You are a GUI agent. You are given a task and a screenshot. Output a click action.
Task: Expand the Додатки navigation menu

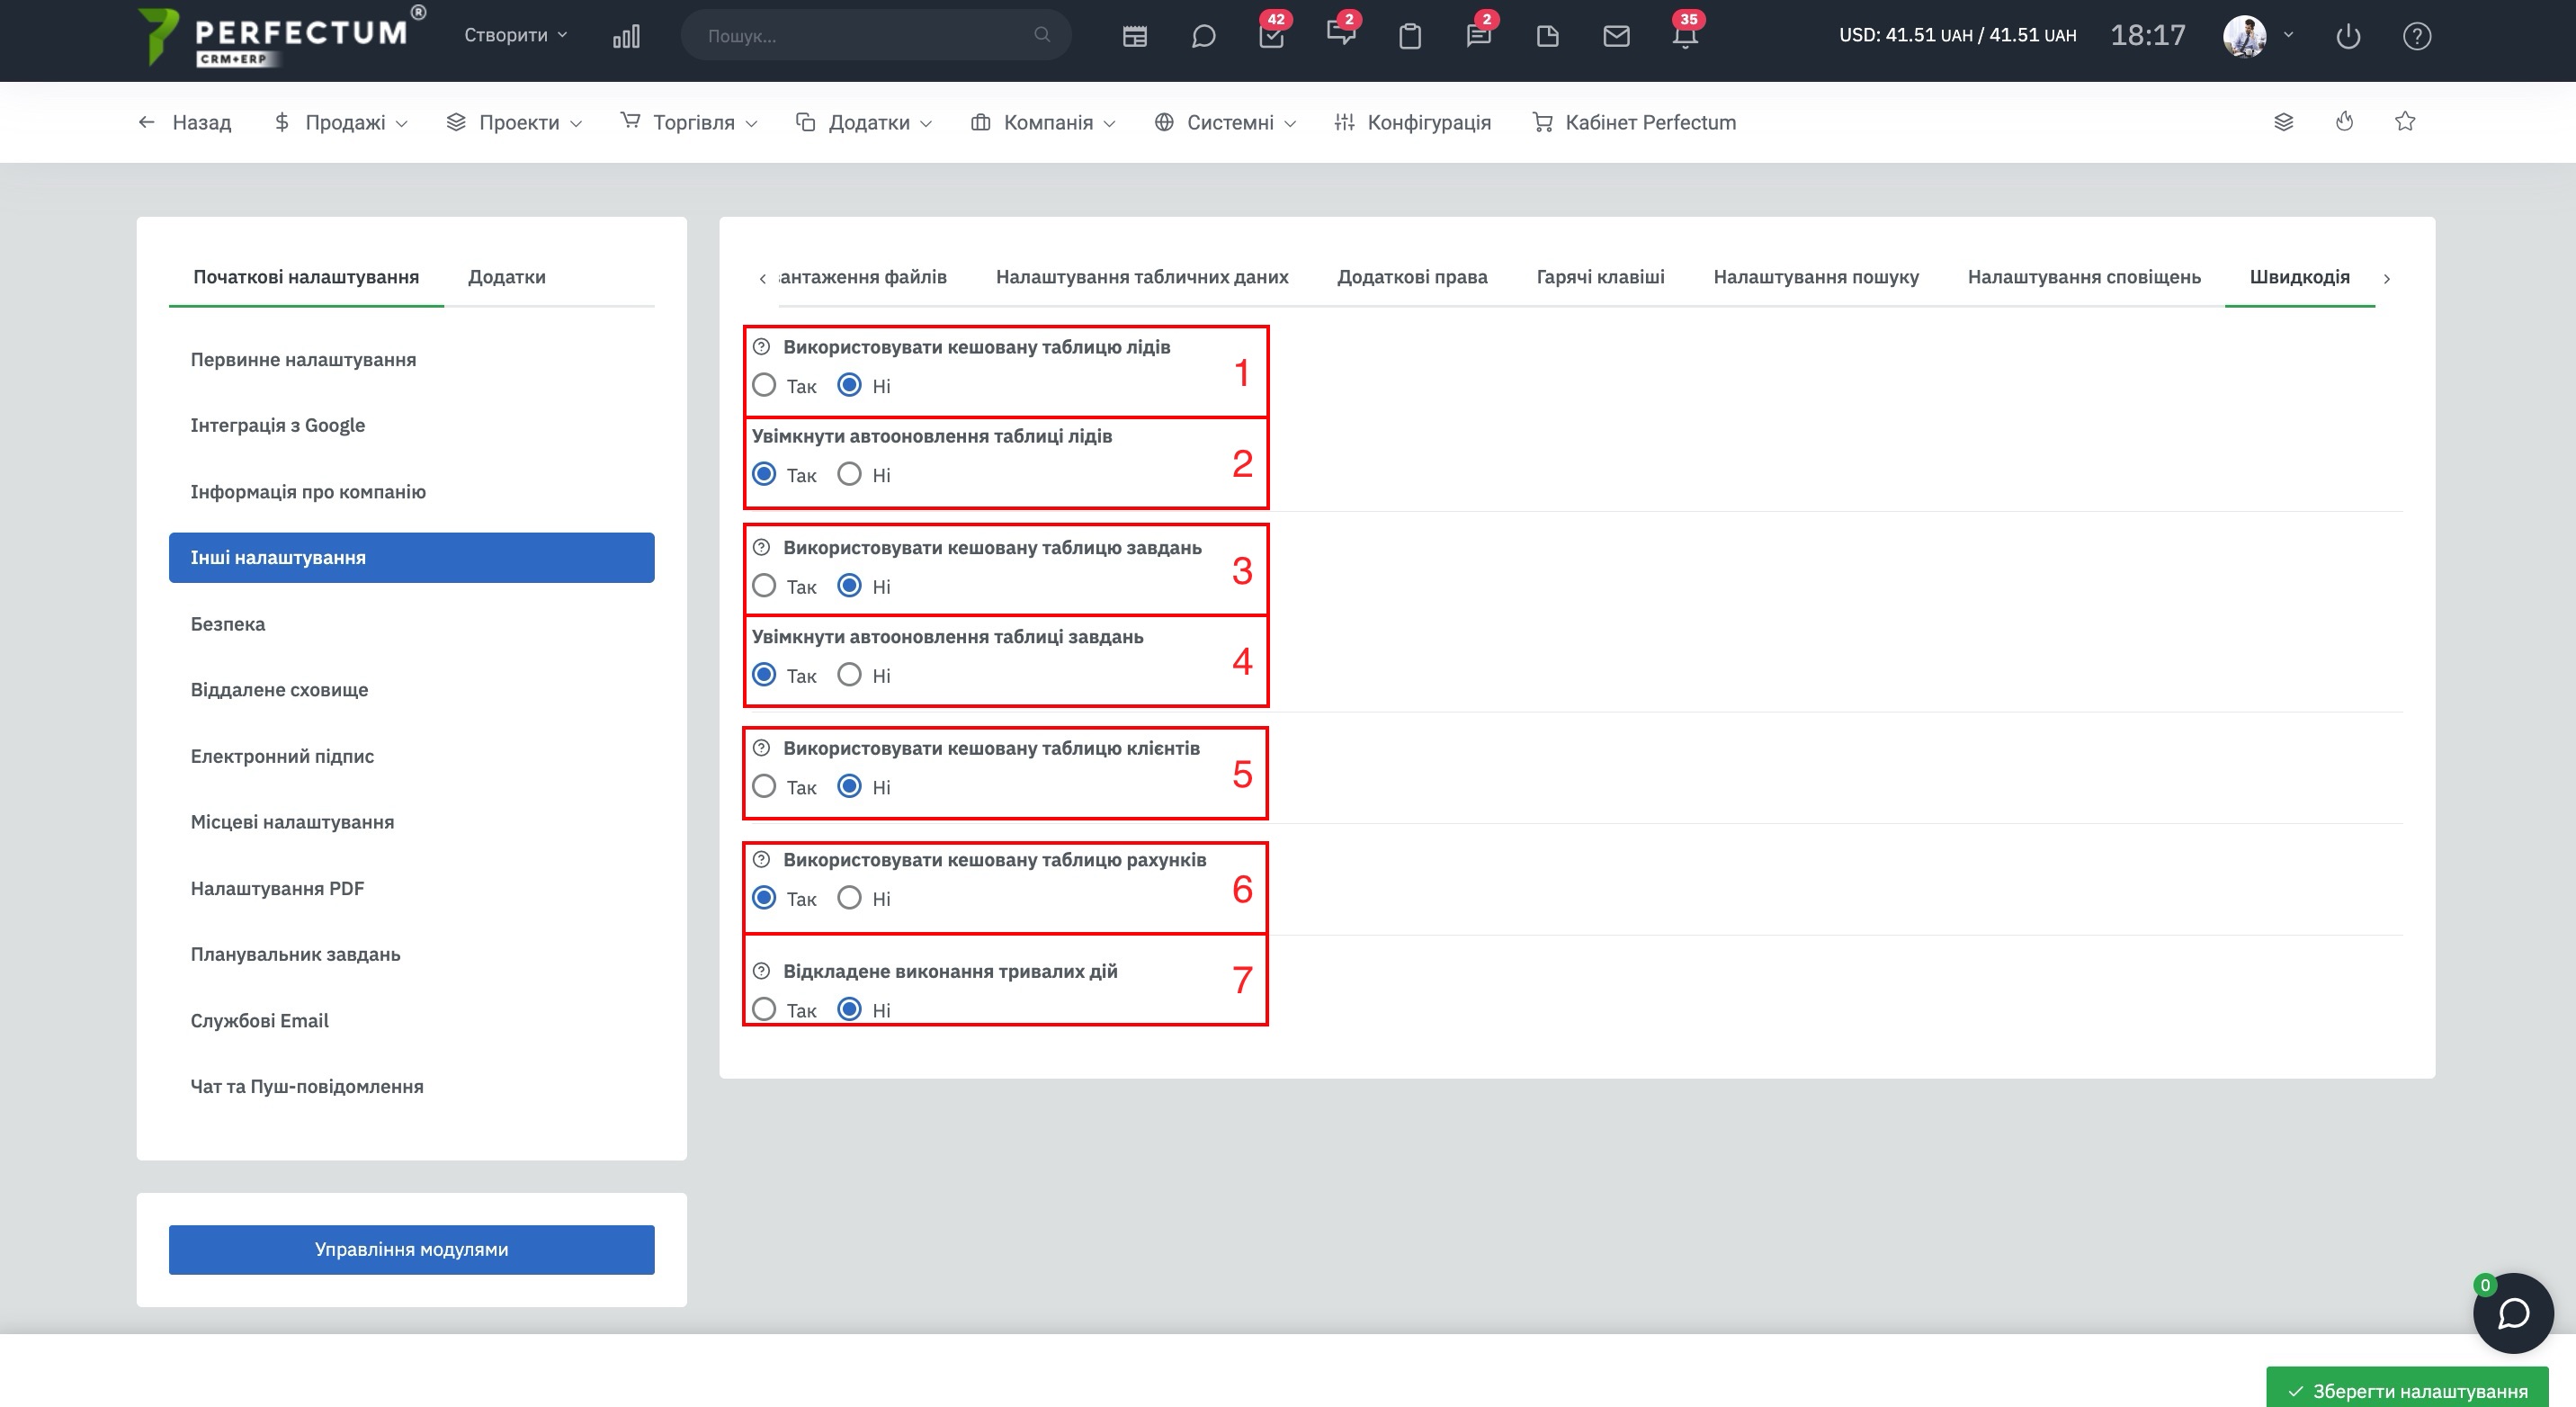click(x=864, y=122)
